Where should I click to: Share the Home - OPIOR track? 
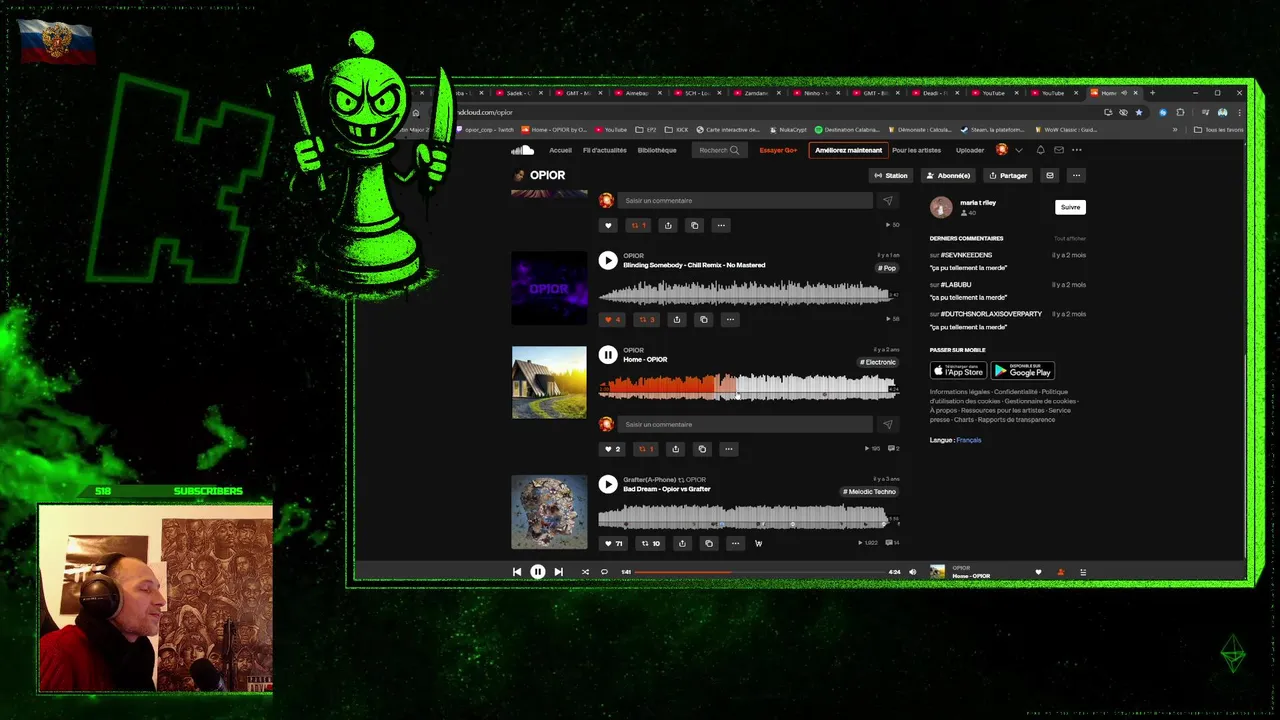tap(675, 449)
